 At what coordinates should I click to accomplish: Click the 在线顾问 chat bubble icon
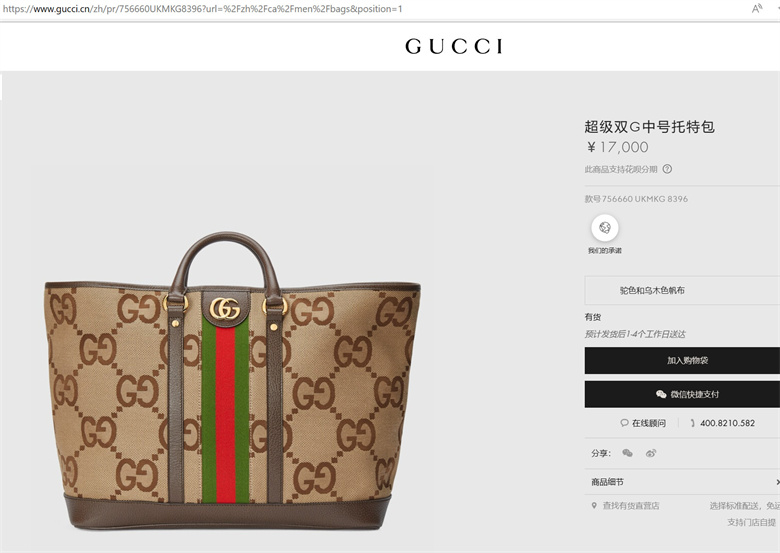(624, 423)
